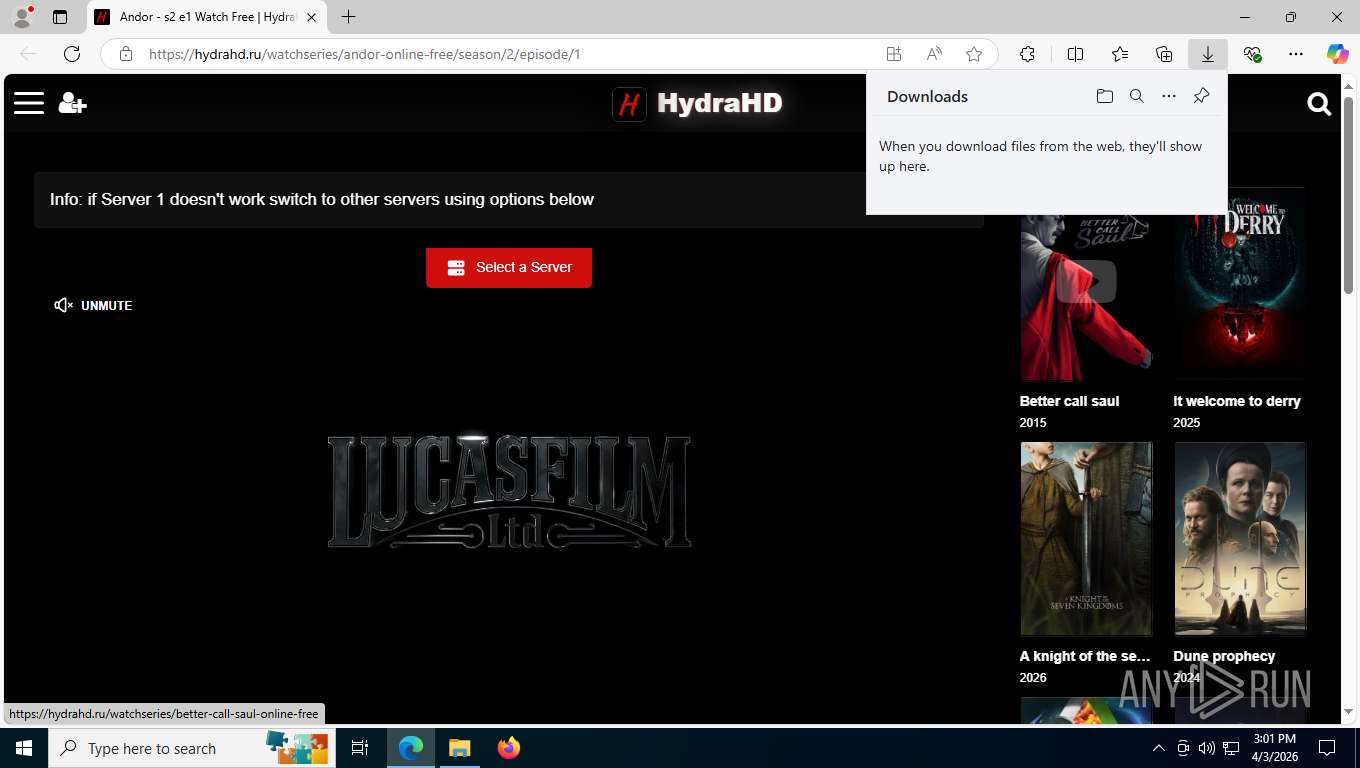Unmute the video player

(93, 305)
